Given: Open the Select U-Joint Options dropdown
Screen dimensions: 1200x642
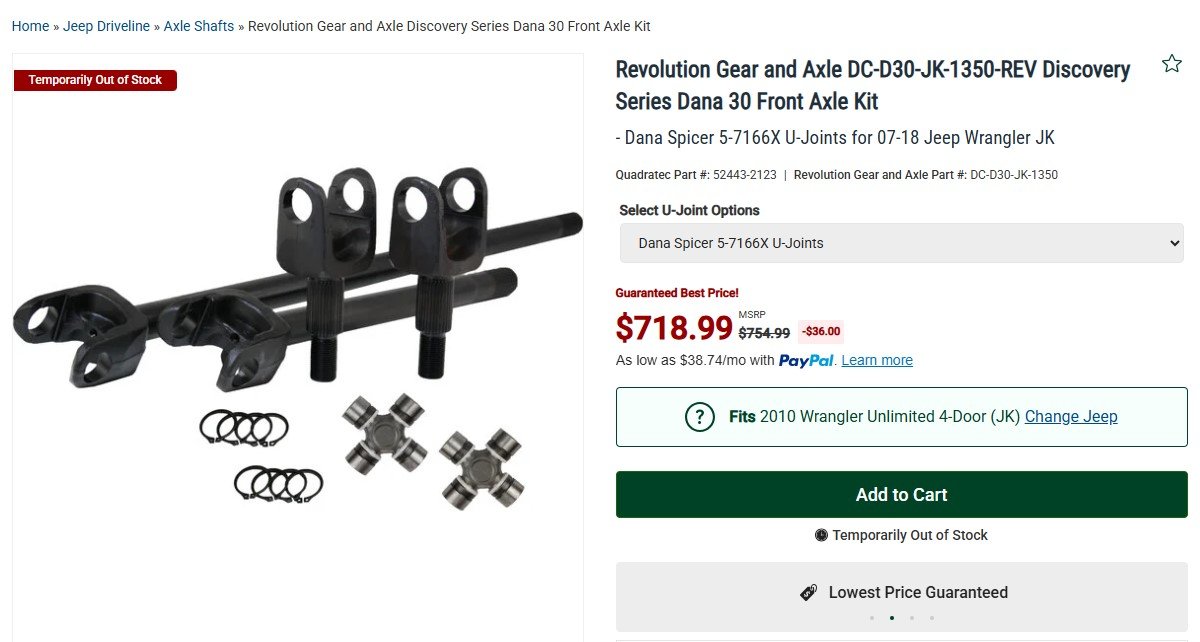Looking at the screenshot, I should pyautogui.click(x=901, y=243).
